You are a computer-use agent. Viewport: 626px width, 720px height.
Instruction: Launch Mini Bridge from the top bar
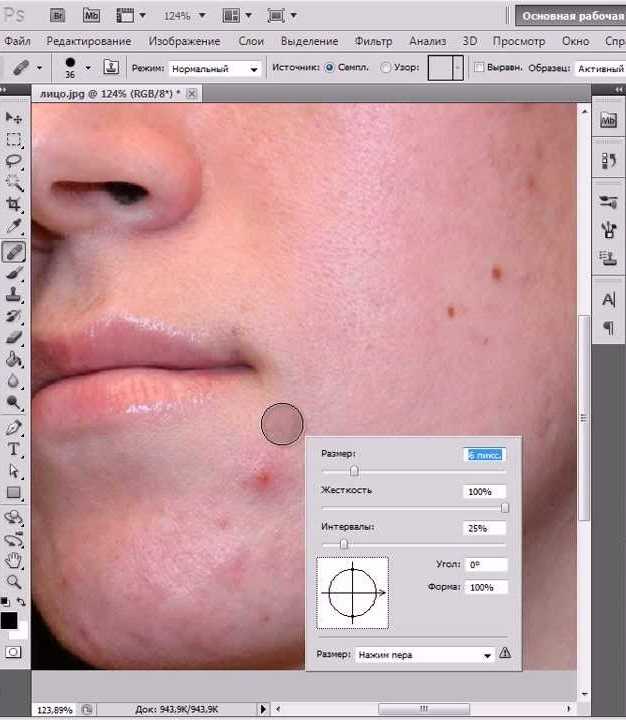click(91, 16)
